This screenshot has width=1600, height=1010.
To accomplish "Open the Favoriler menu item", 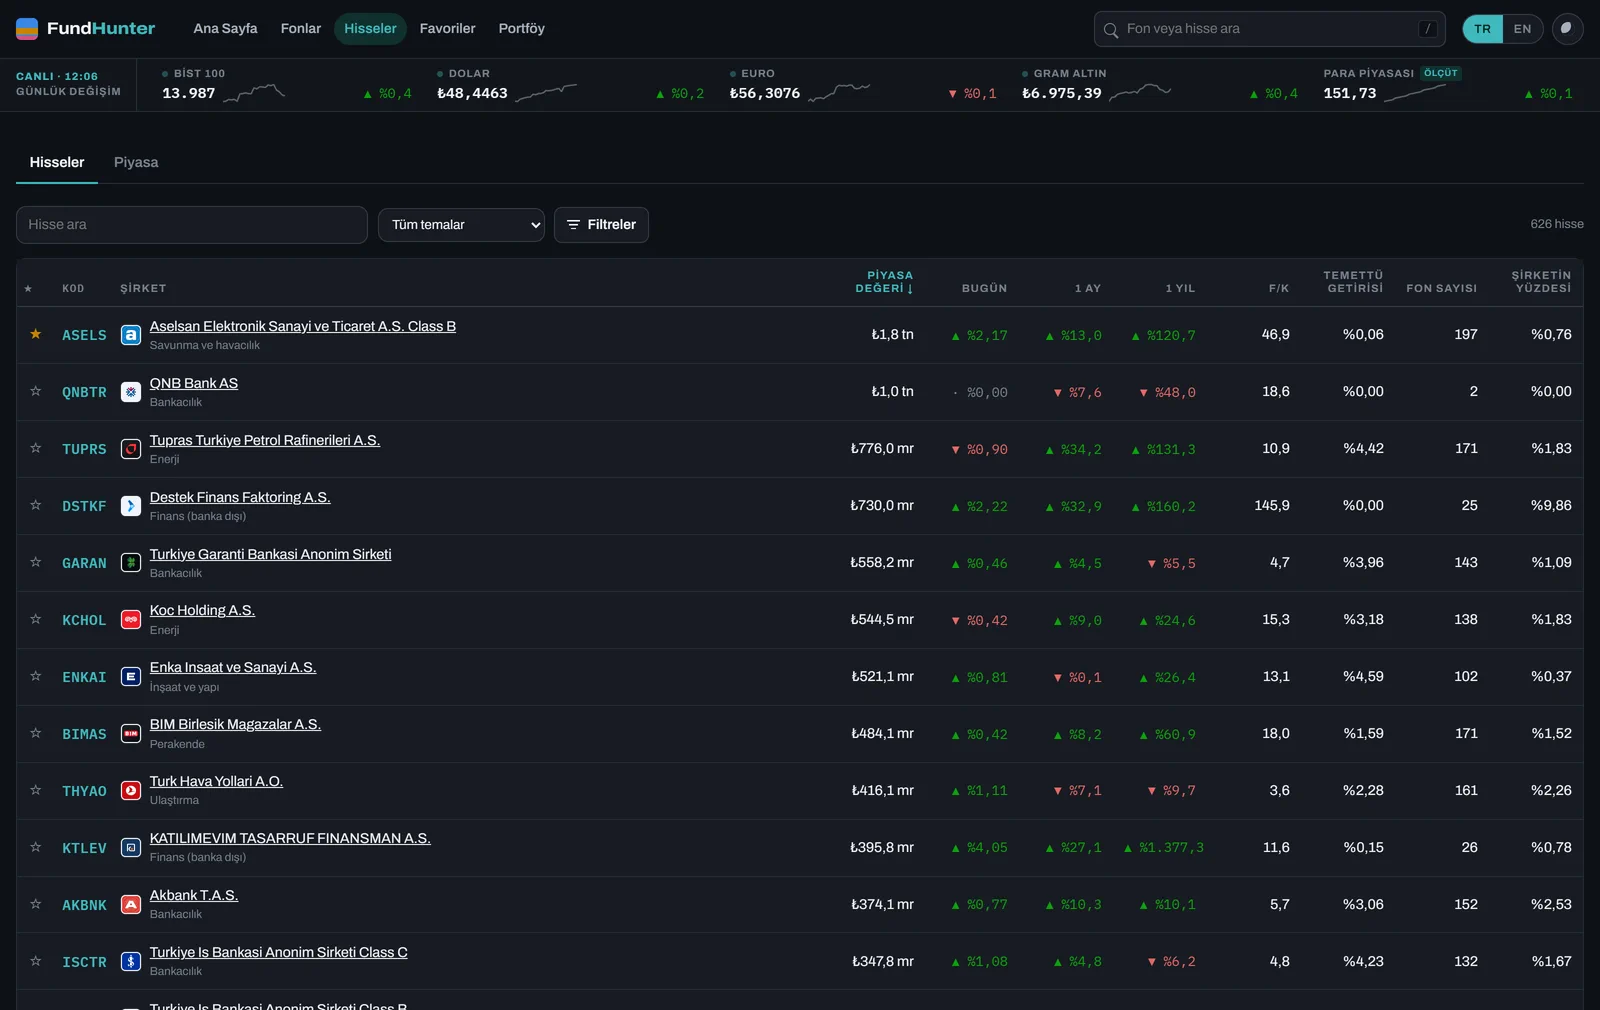I will (x=447, y=29).
